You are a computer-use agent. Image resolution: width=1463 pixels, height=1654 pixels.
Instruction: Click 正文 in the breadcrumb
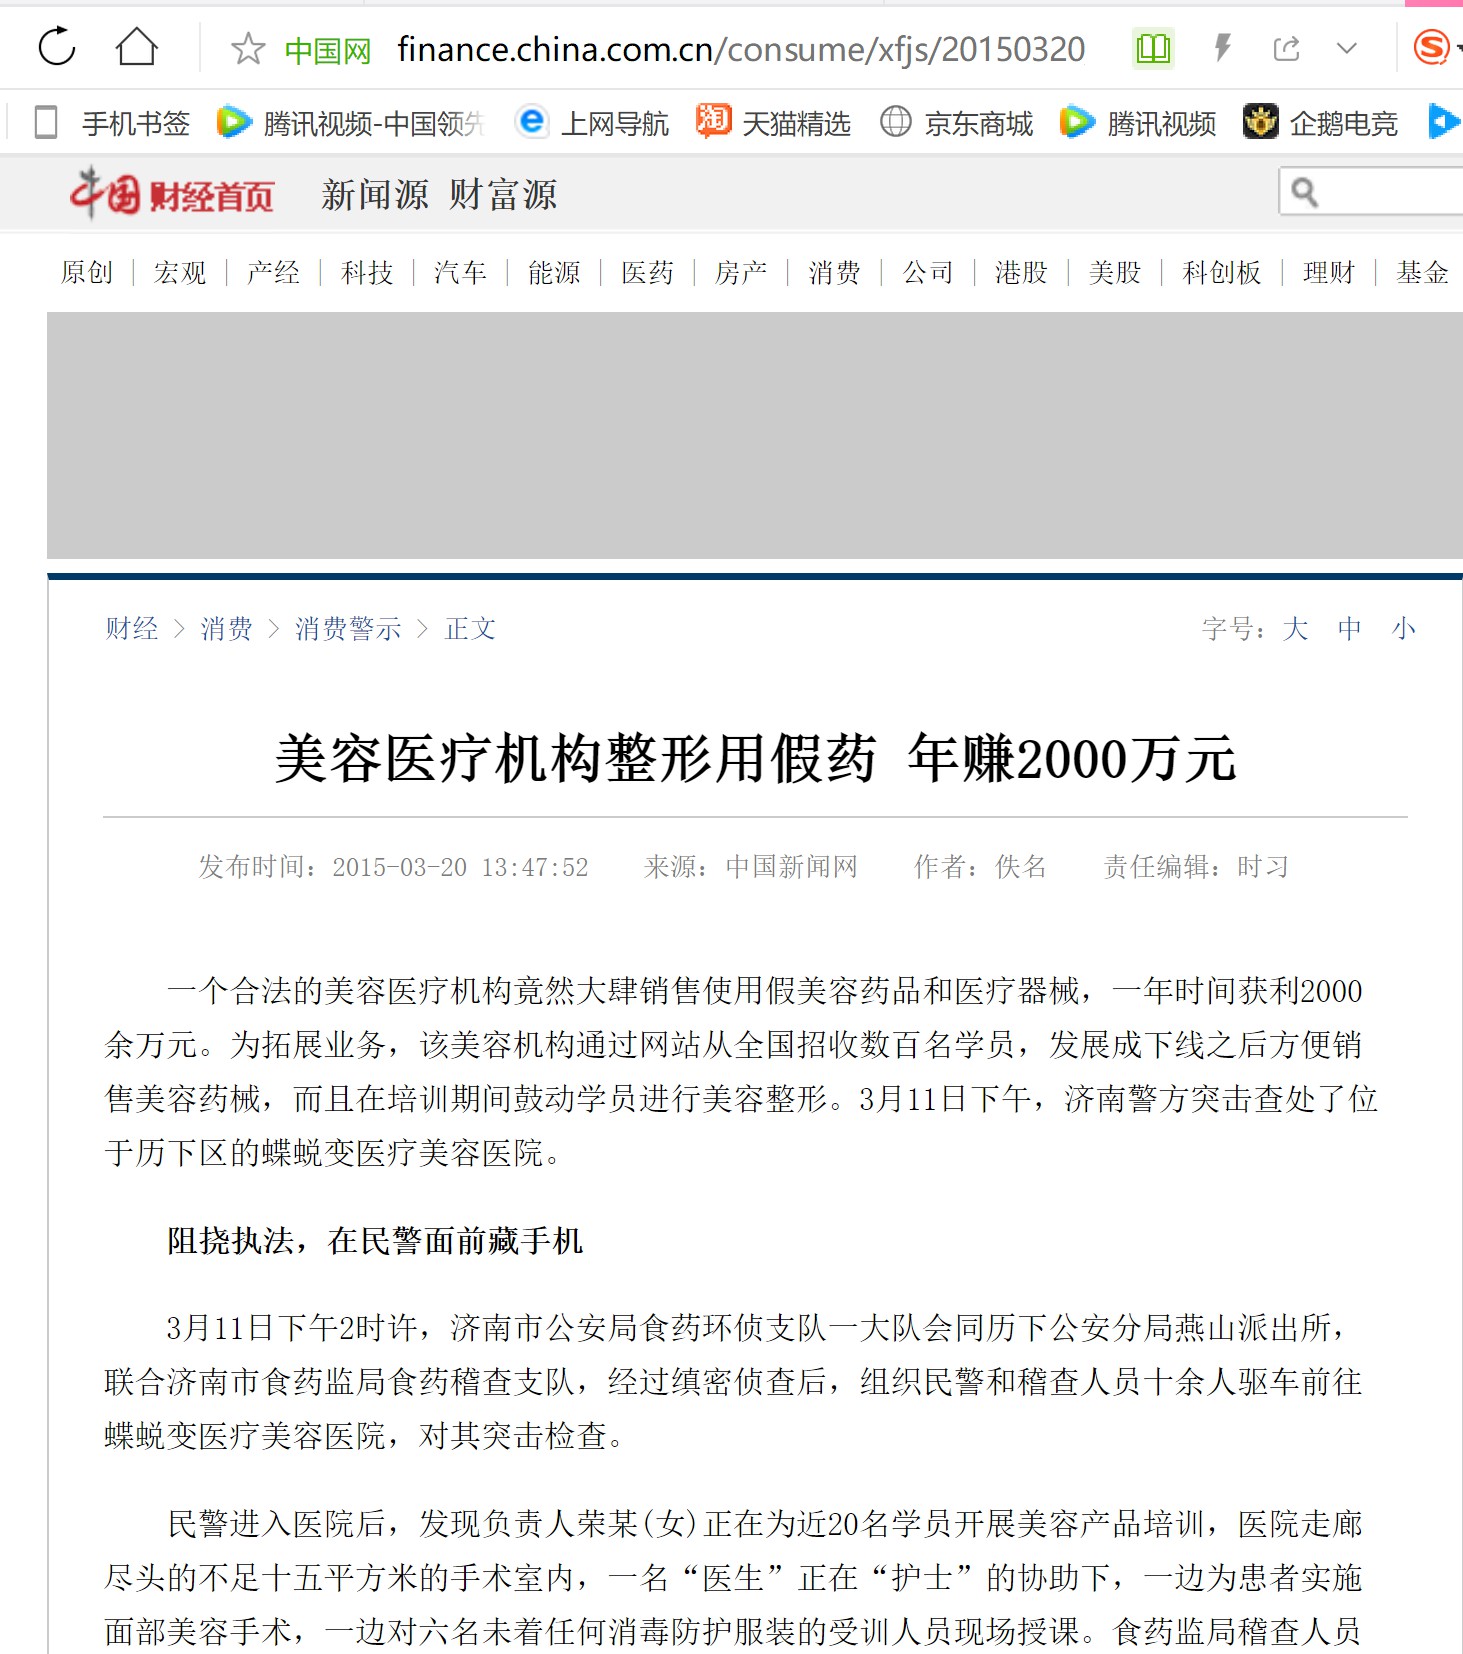470,629
